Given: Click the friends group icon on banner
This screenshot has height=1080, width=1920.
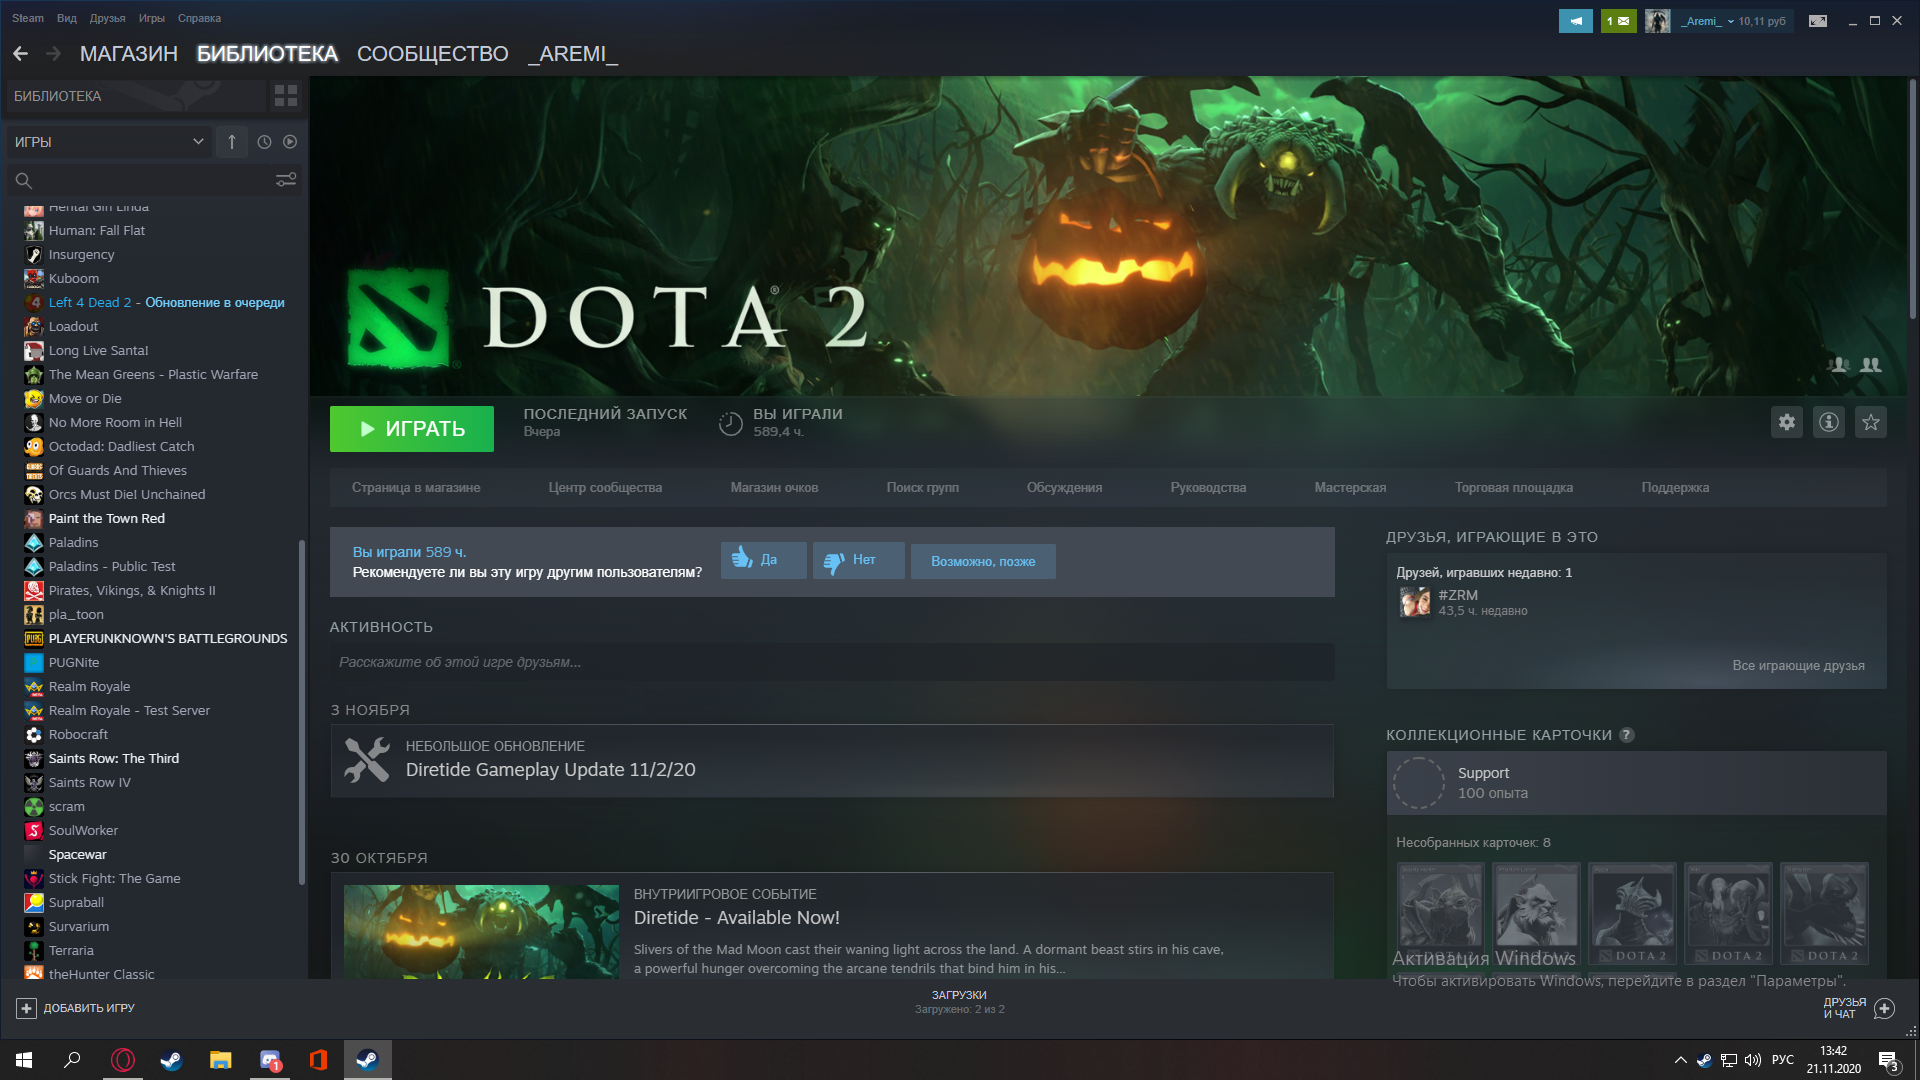Looking at the screenshot, I should pyautogui.click(x=1871, y=365).
